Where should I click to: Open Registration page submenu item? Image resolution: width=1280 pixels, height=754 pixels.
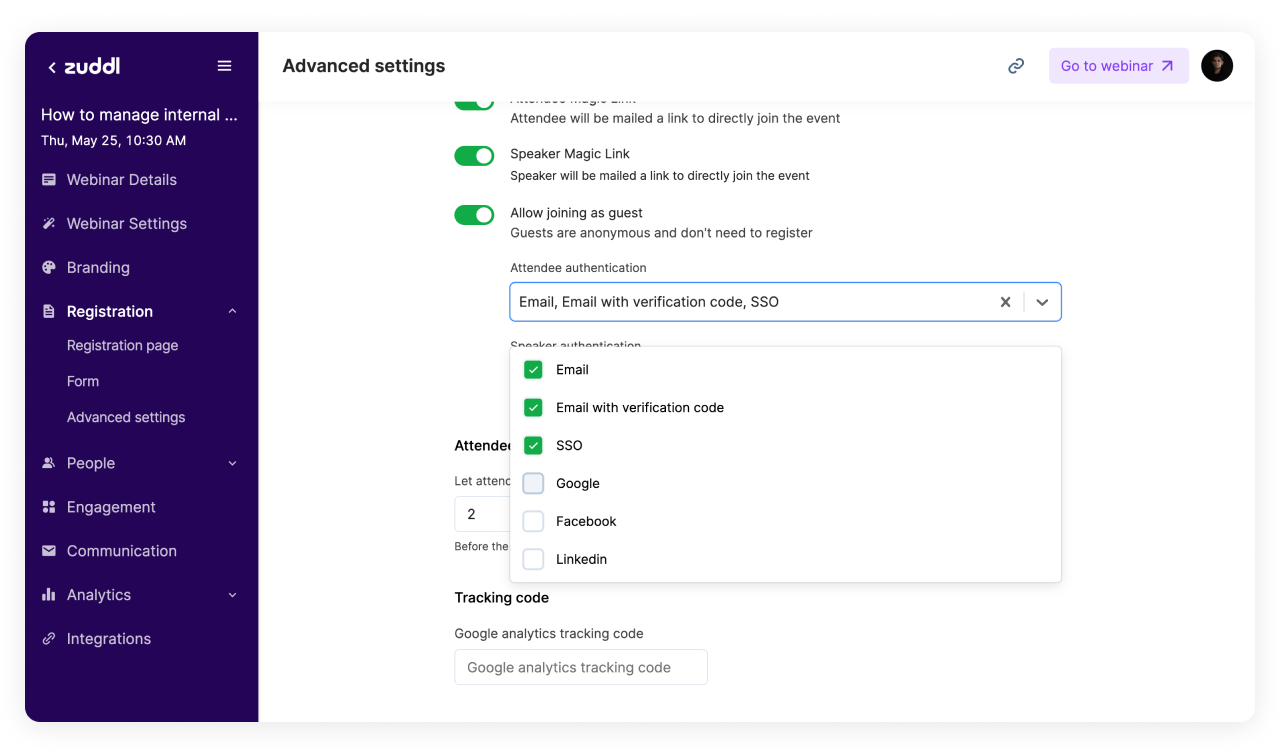pyautogui.click(x=122, y=346)
